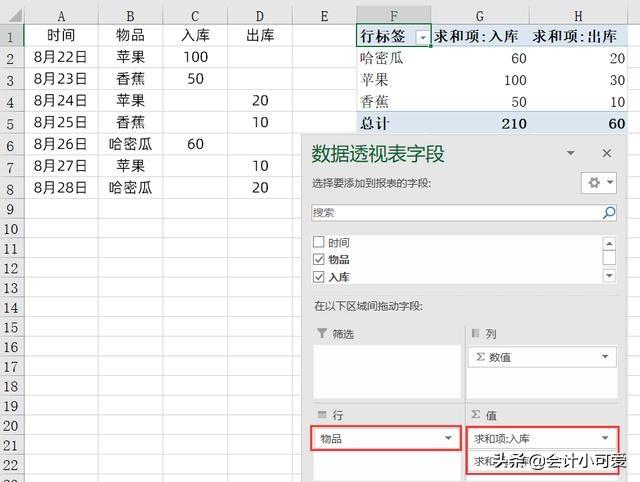Click pivot row label 哈密瓜
Screen dimensions: 640x482
click(x=394, y=58)
